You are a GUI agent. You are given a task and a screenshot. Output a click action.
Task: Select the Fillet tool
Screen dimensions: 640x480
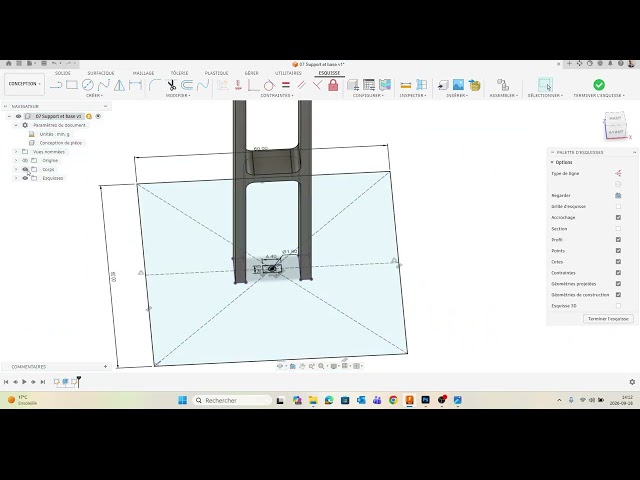tap(154, 85)
